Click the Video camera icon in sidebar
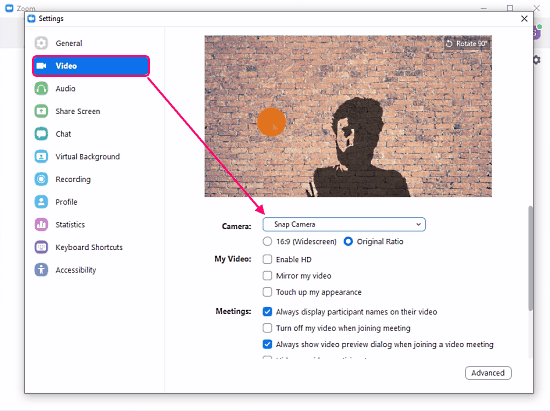Viewport: 550px width, 411px height. coord(41,66)
